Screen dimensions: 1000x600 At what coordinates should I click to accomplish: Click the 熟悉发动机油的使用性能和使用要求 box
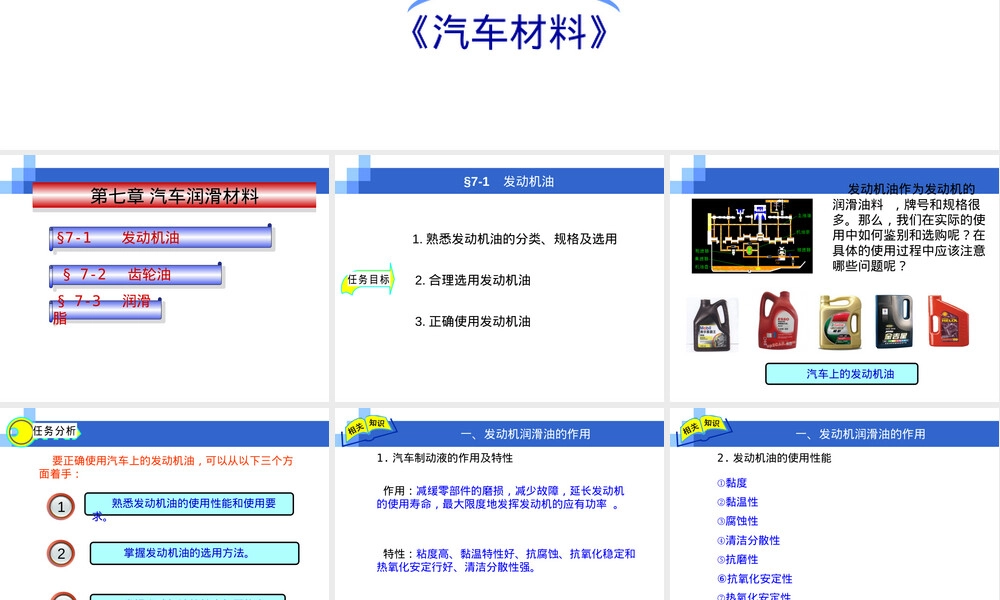pyautogui.click(x=189, y=504)
